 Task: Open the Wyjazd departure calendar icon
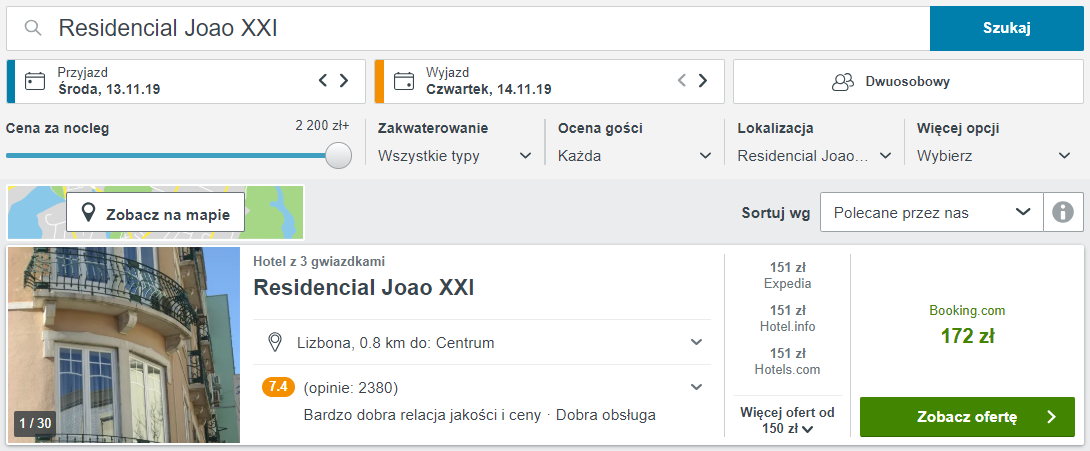coord(403,81)
